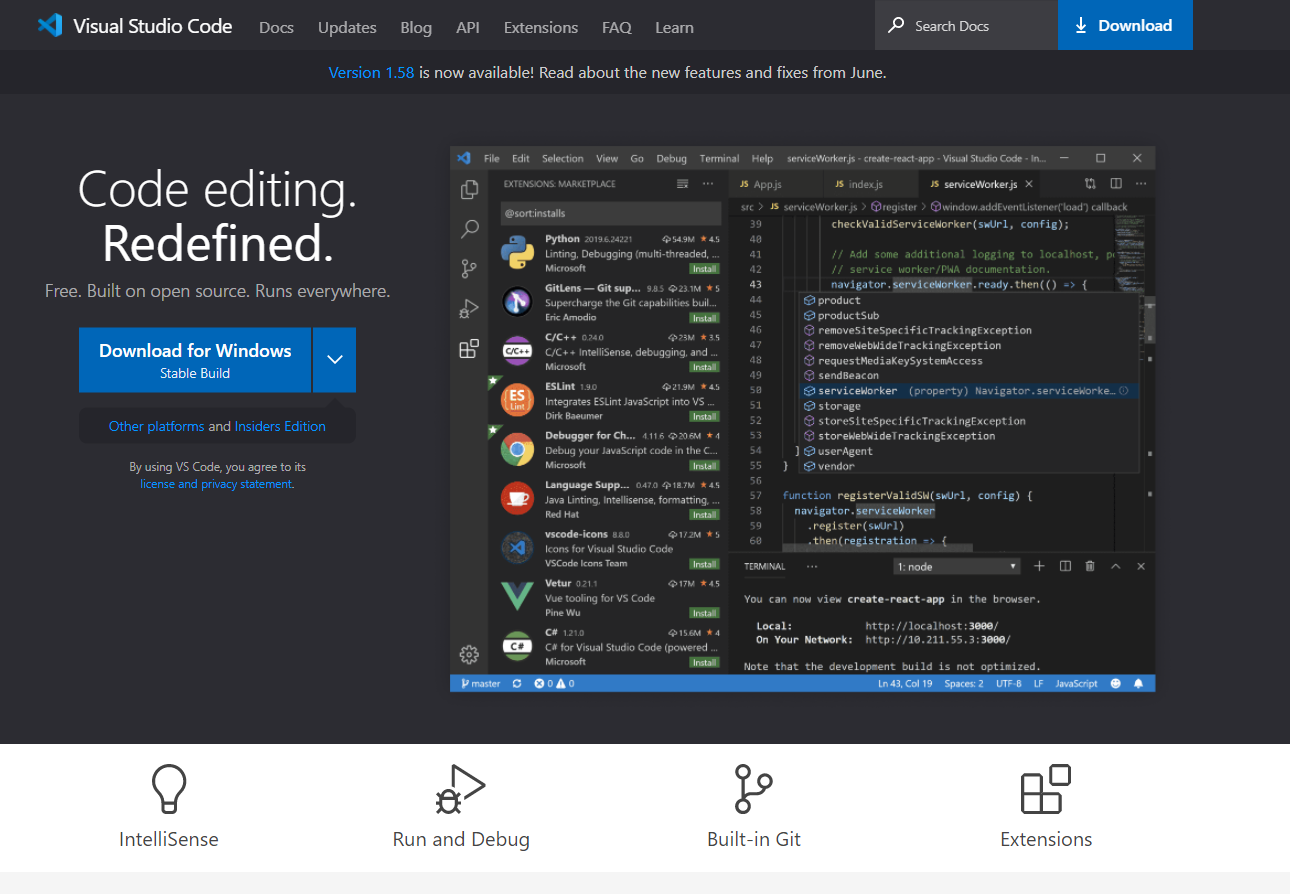Click the notification bell in the status bar

[x=1138, y=684]
